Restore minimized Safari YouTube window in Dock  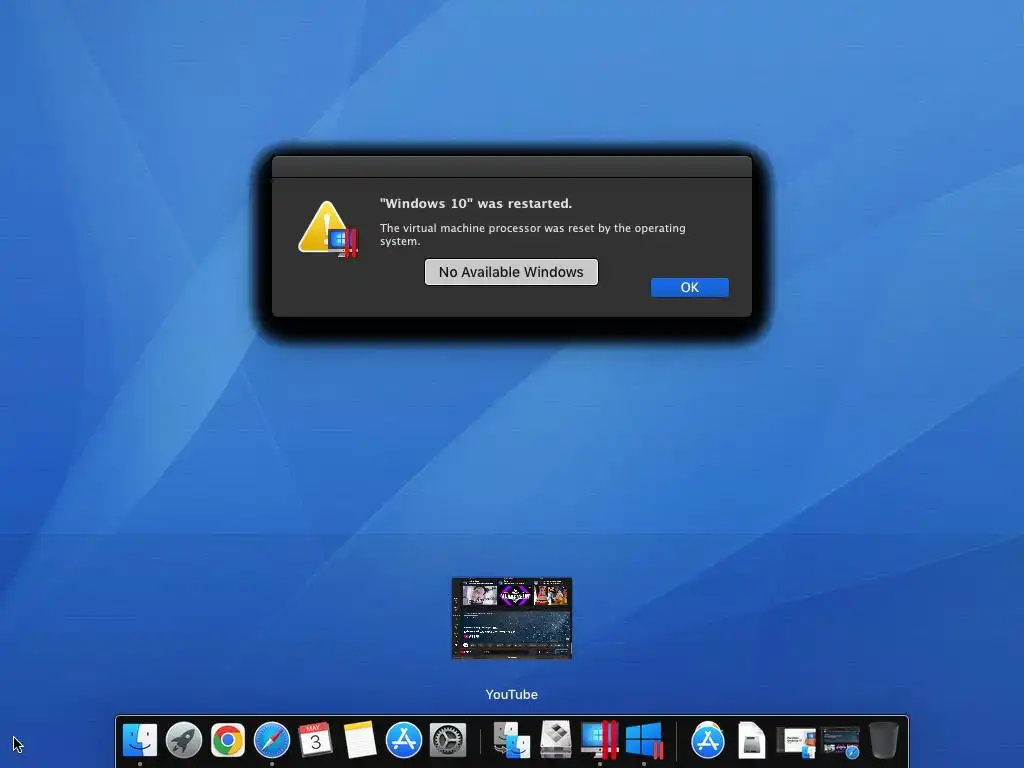coord(840,743)
